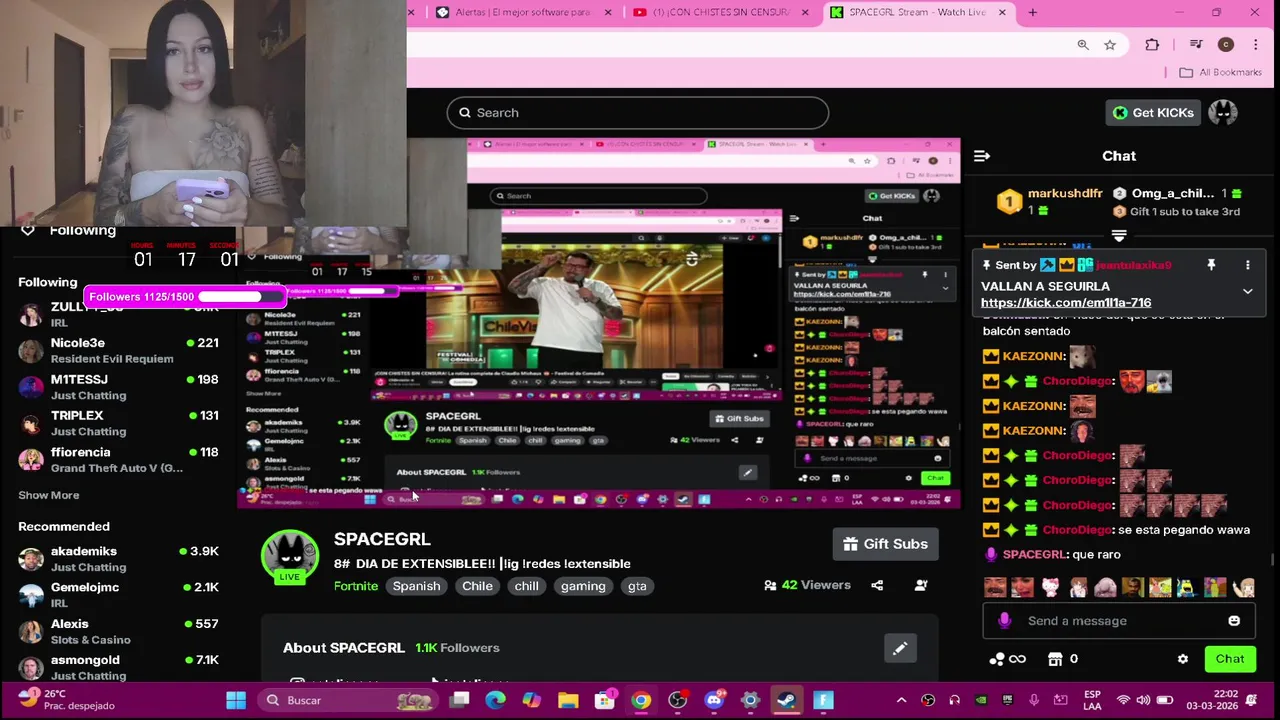Select the Chile tag
The image size is (1280, 720).
[x=477, y=586]
